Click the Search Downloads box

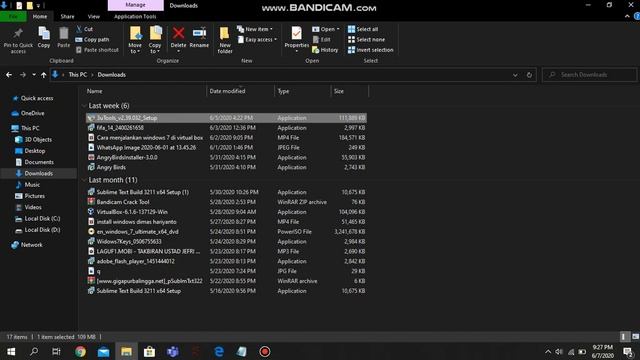coord(589,75)
